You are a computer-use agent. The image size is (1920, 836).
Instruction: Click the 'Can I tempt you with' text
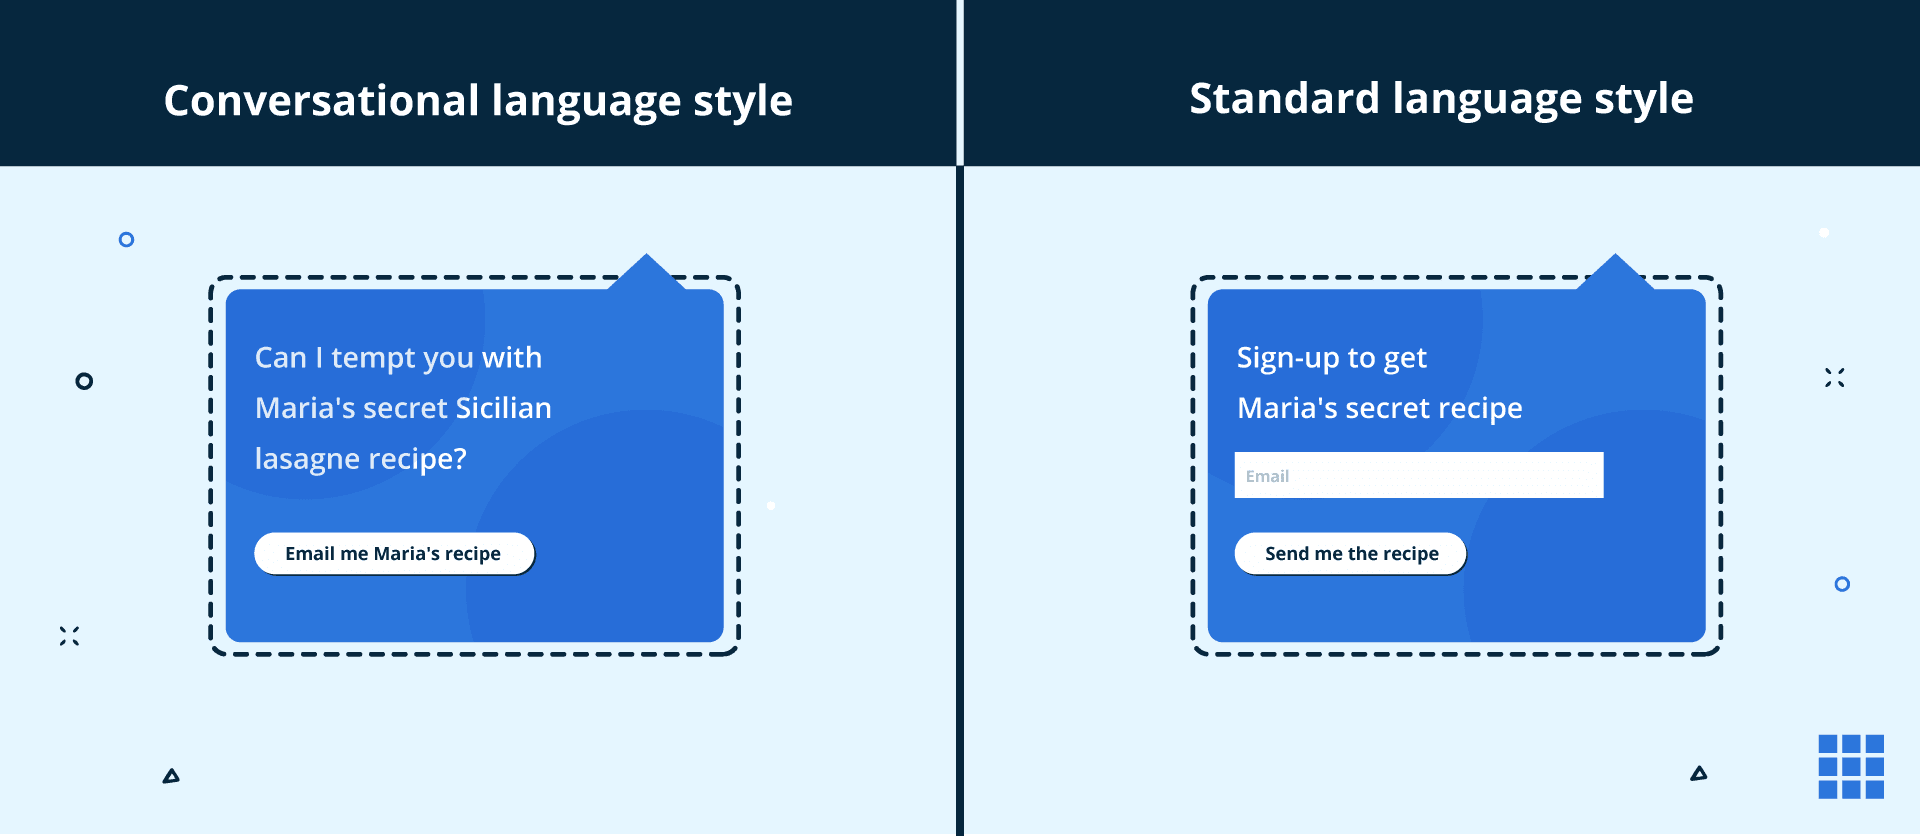pyautogui.click(x=398, y=358)
